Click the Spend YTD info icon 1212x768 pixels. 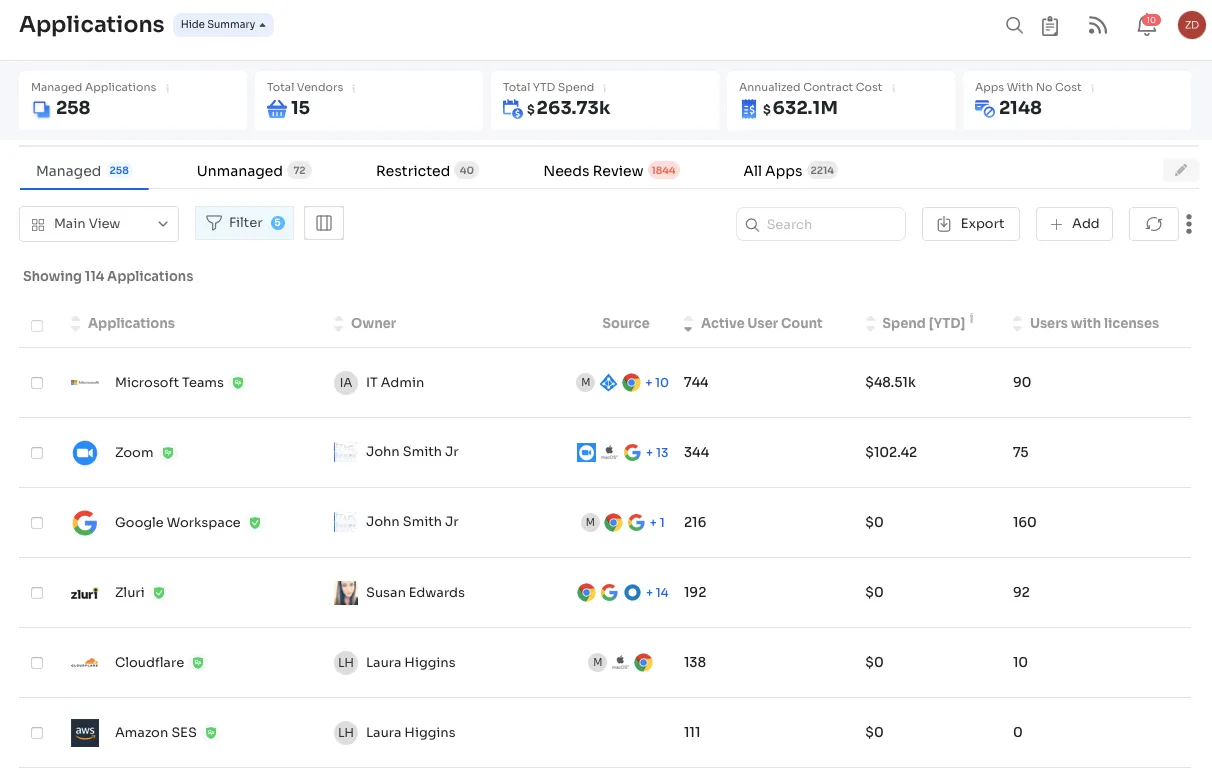[972, 319]
